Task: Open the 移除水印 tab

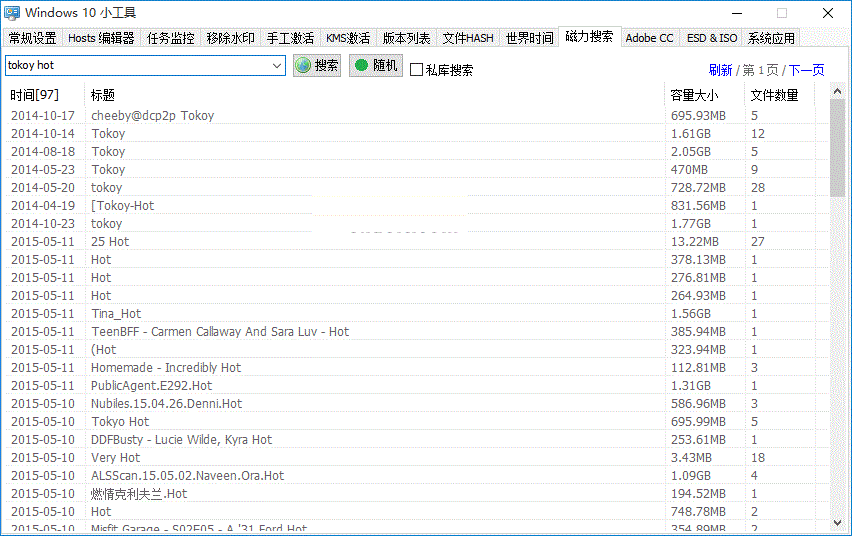Action: 230,38
